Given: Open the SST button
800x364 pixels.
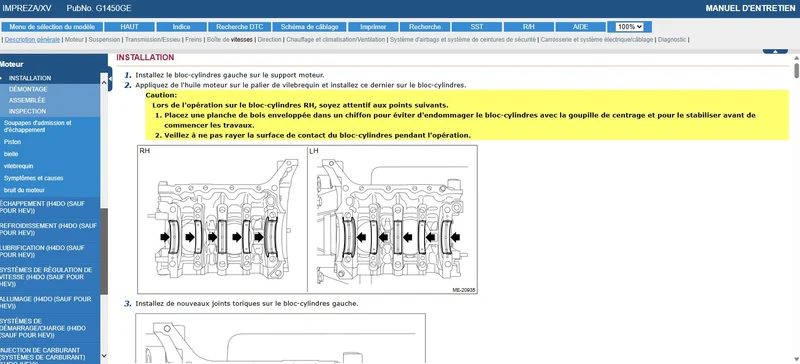Looking at the screenshot, I should [477, 27].
